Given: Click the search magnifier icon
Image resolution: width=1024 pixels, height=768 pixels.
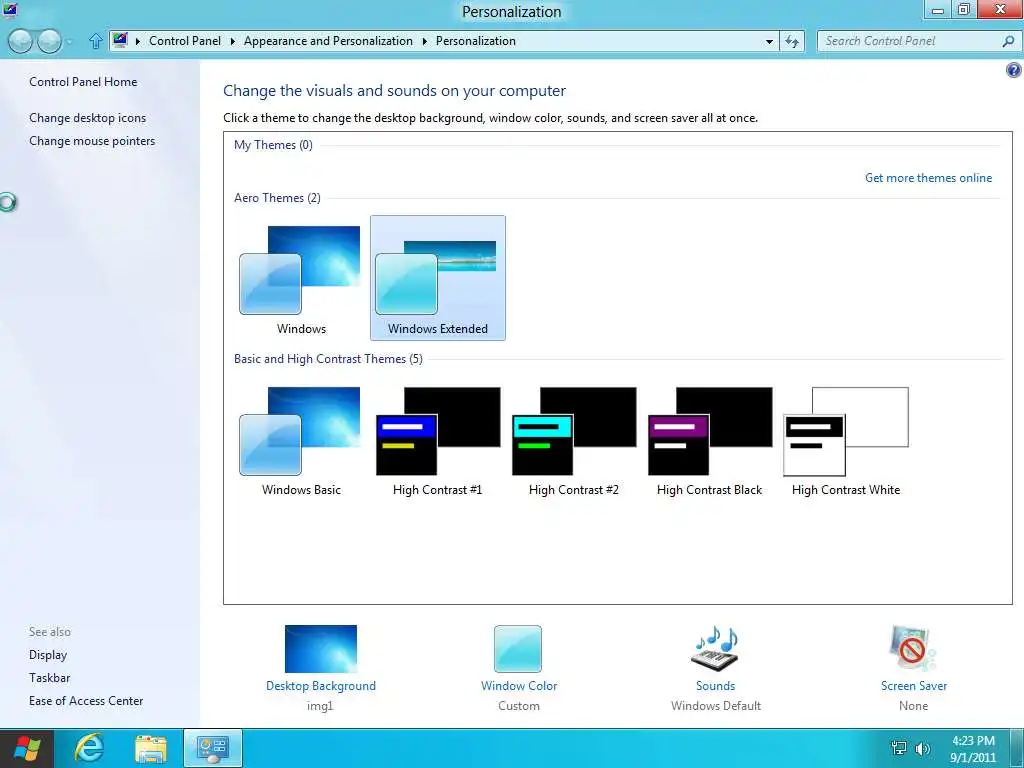Looking at the screenshot, I should 1008,41.
